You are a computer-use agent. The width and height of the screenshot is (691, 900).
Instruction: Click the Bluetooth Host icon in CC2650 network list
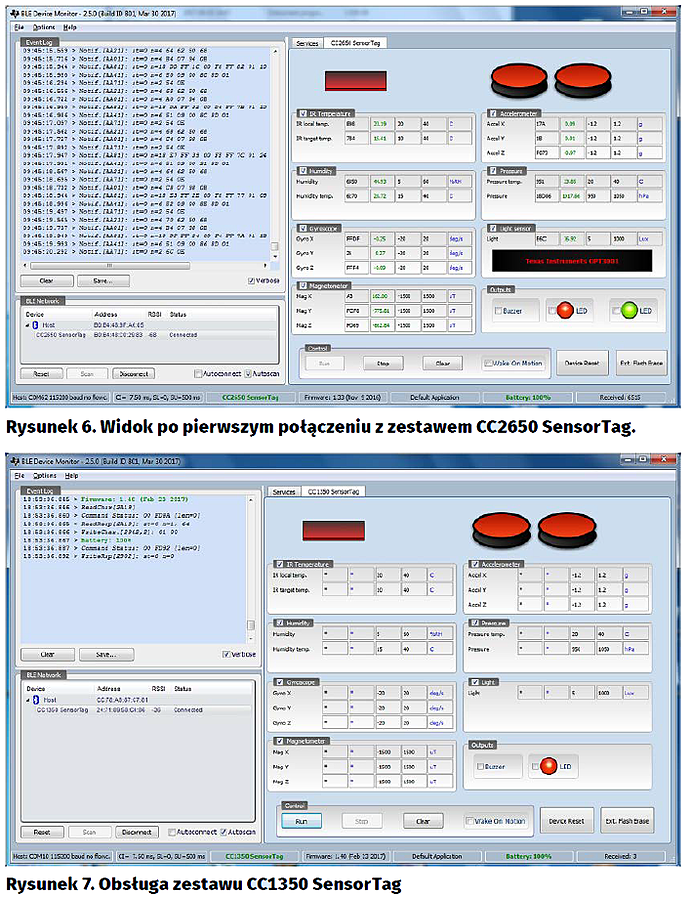click(x=36, y=325)
